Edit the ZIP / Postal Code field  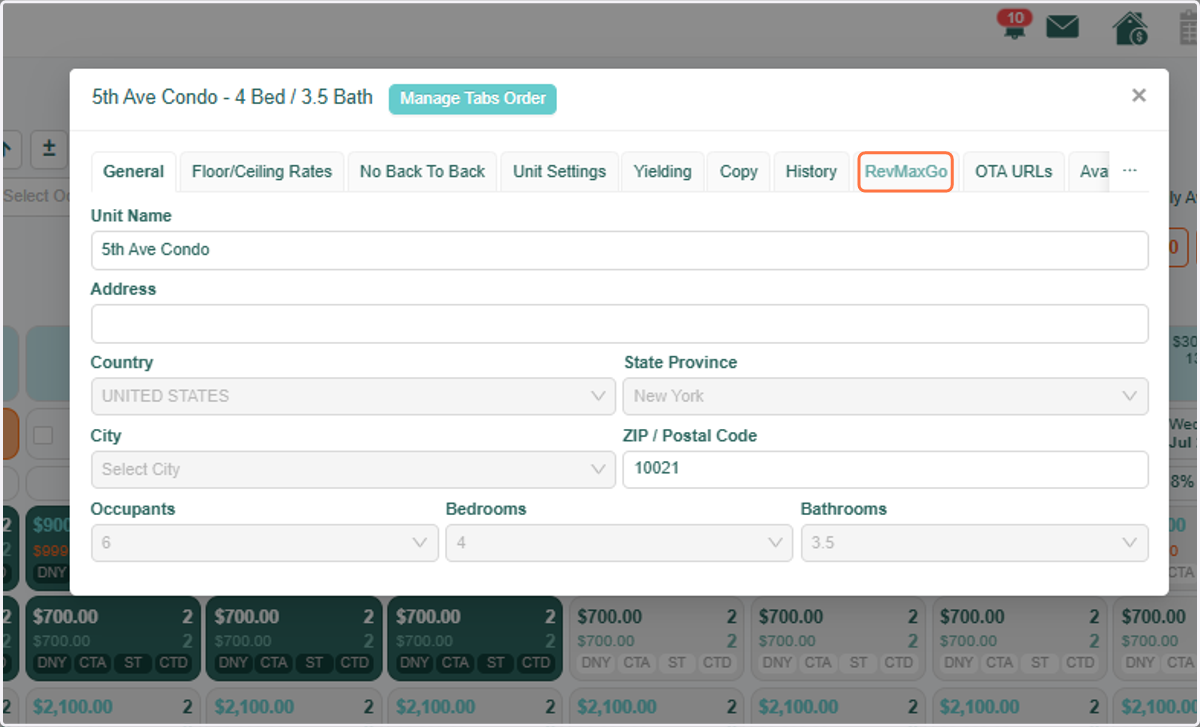point(885,469)
